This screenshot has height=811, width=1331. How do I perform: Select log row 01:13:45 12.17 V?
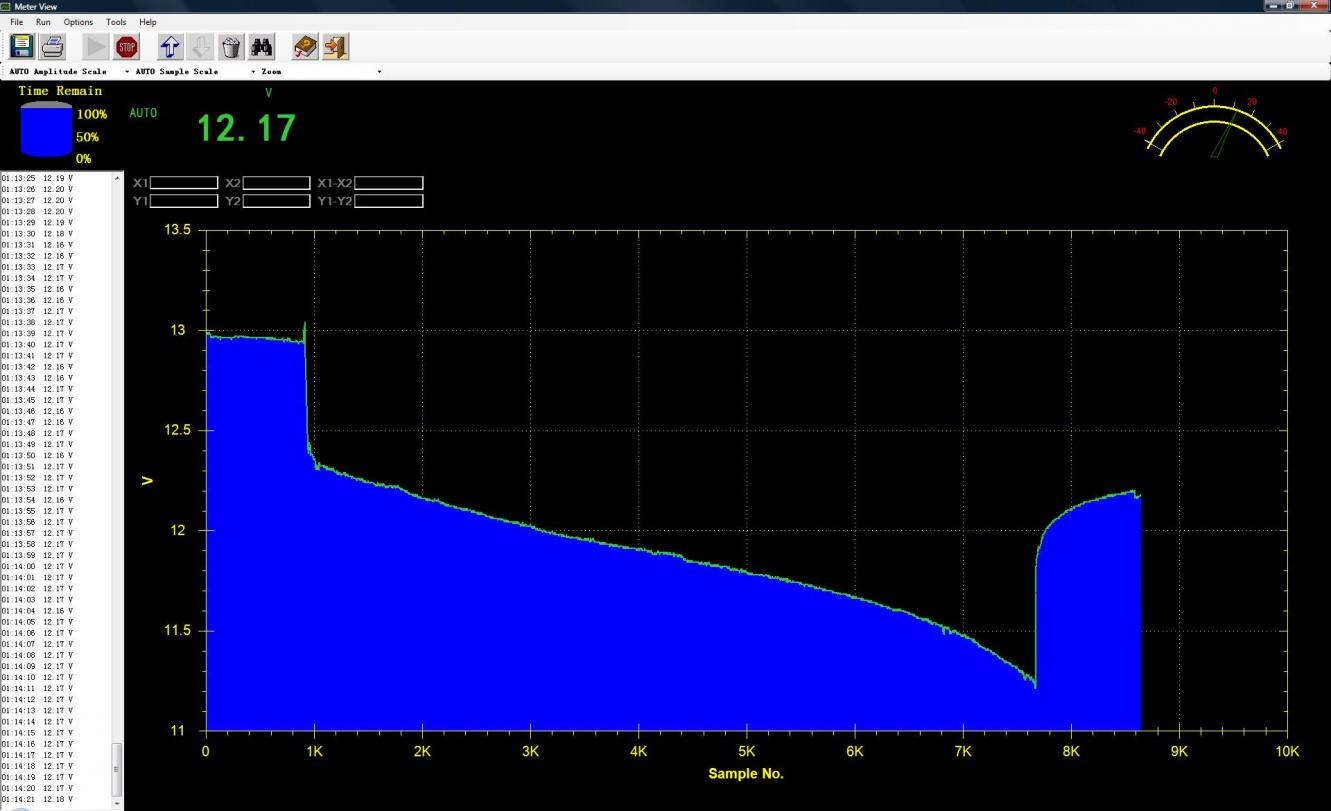pyautogui.click(x=37, y=400)
